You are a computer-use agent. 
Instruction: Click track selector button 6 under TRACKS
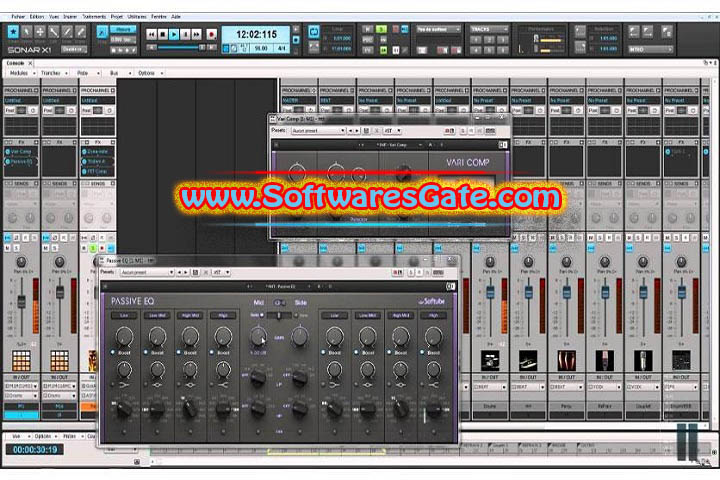click(503, 50)
